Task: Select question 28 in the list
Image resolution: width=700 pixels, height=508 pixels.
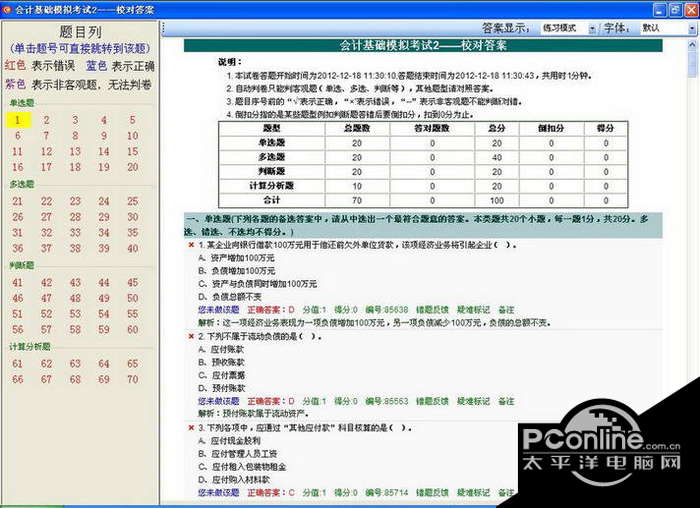Action: click(75, 217)
